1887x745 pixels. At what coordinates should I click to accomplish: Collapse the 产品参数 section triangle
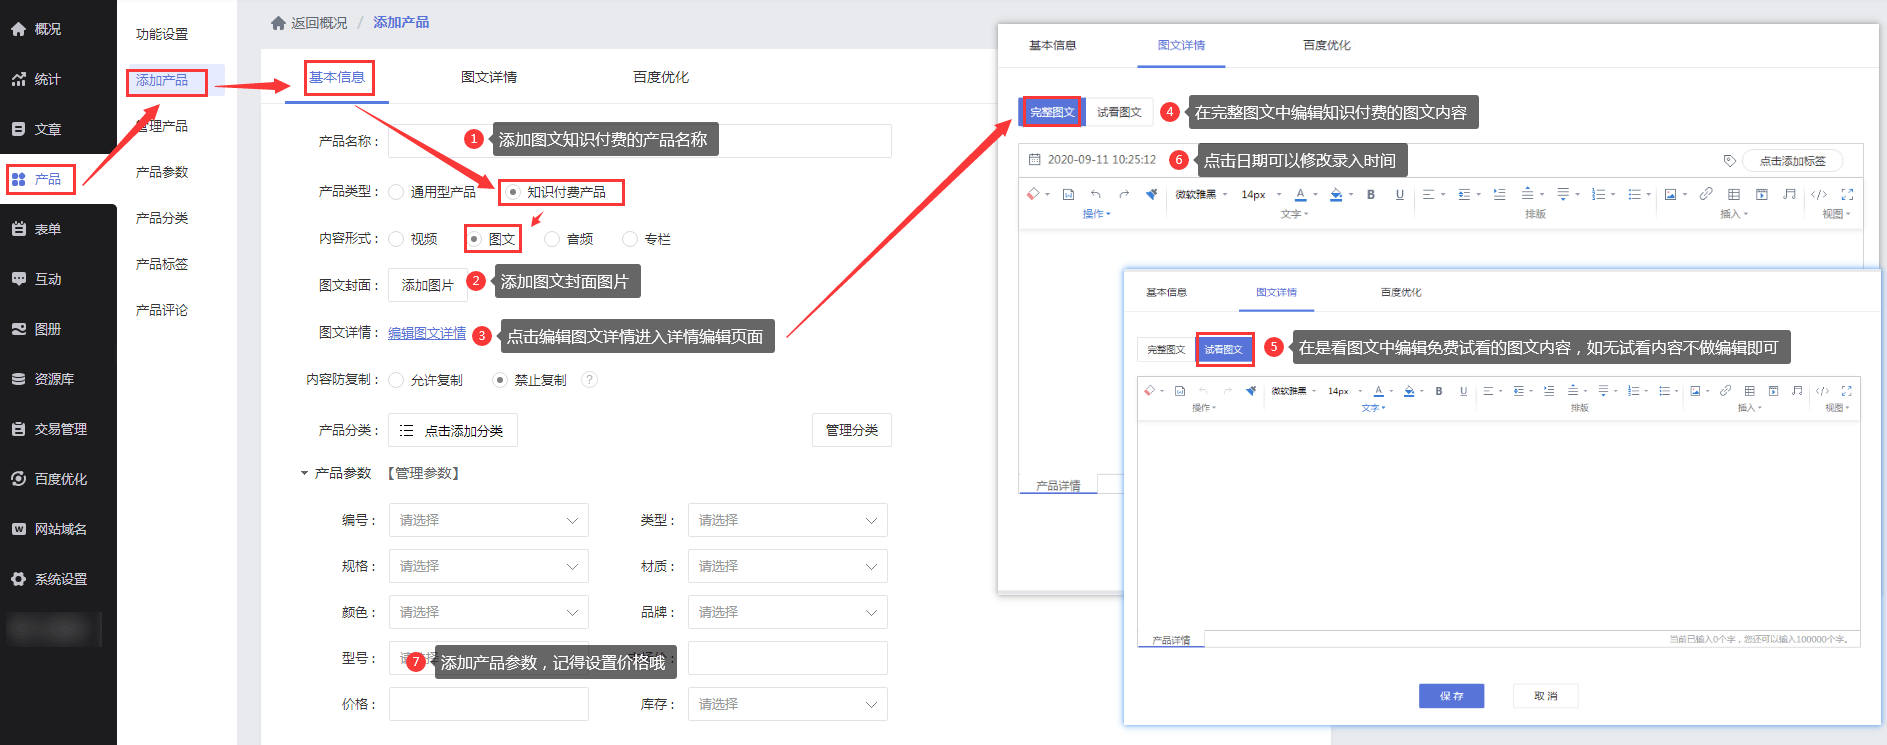click(x=304, y=473)
